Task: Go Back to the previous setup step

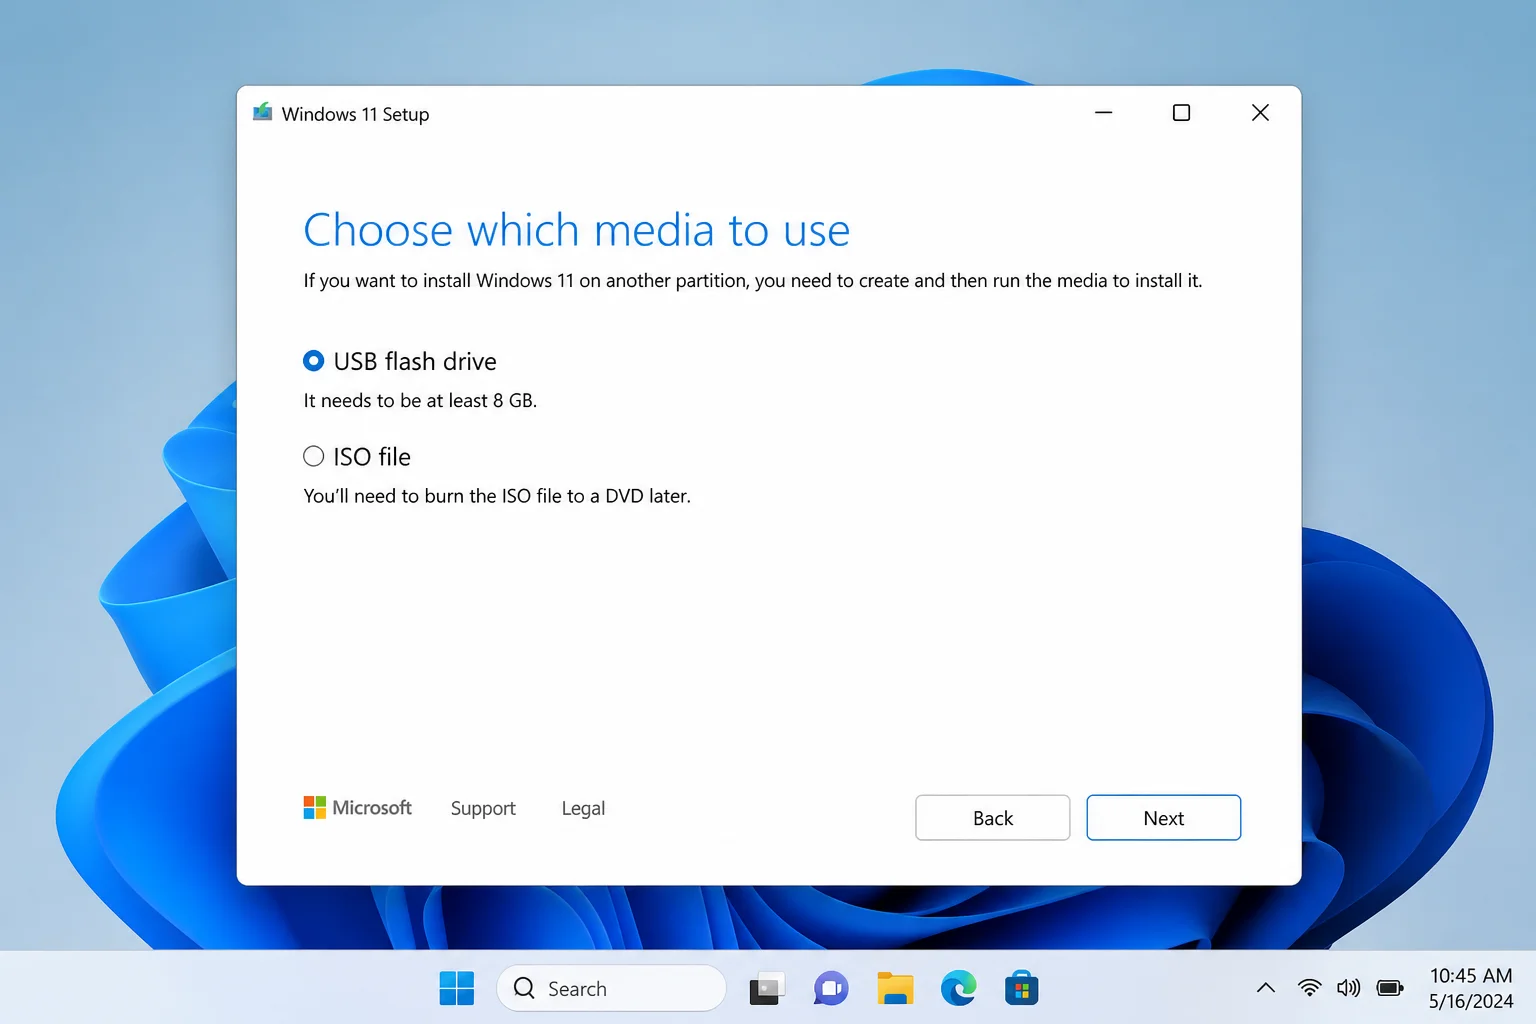Action: (x=993, y=818)
